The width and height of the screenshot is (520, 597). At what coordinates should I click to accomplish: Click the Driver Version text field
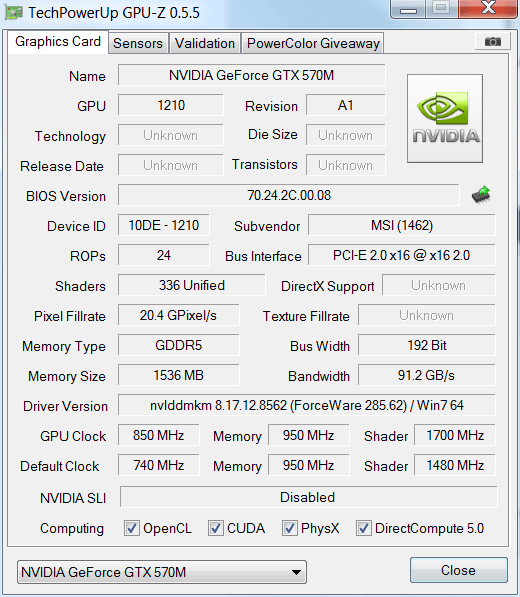click(x=307, y=405)
